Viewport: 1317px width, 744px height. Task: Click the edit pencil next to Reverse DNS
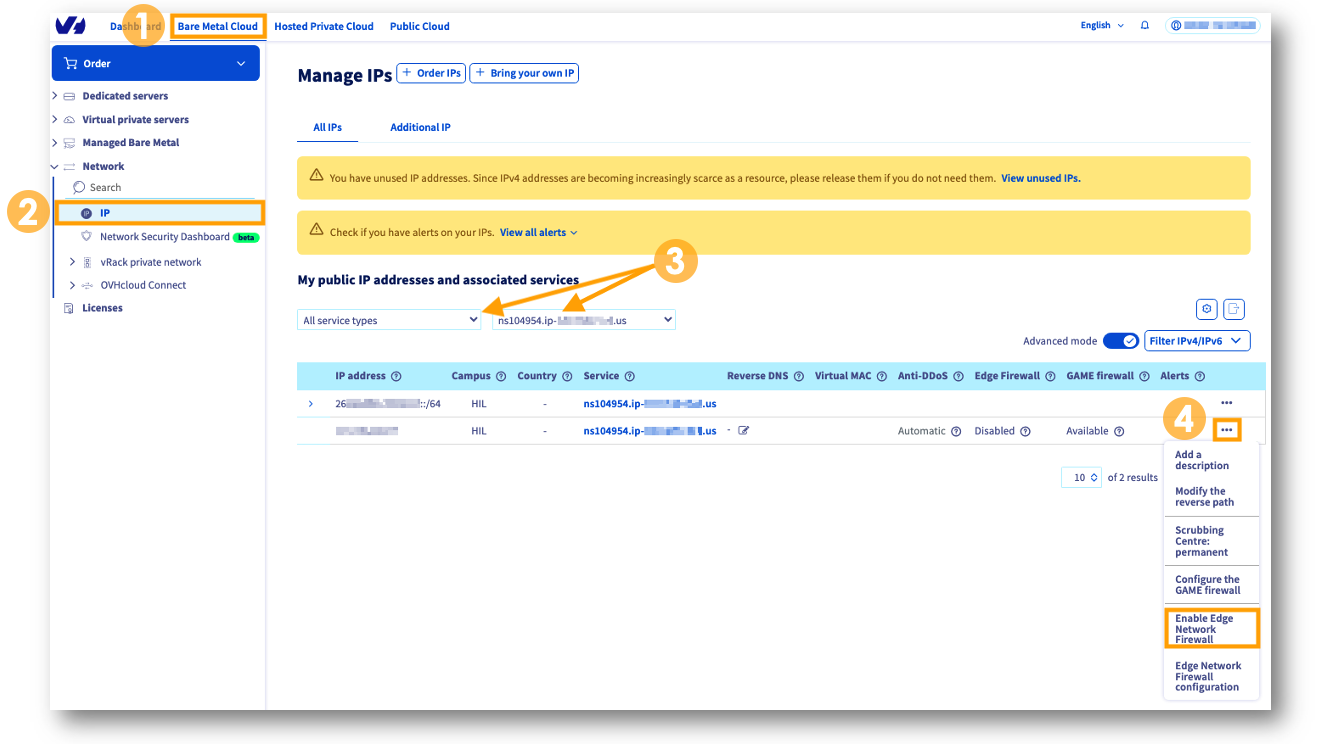(x=745, y=430)
